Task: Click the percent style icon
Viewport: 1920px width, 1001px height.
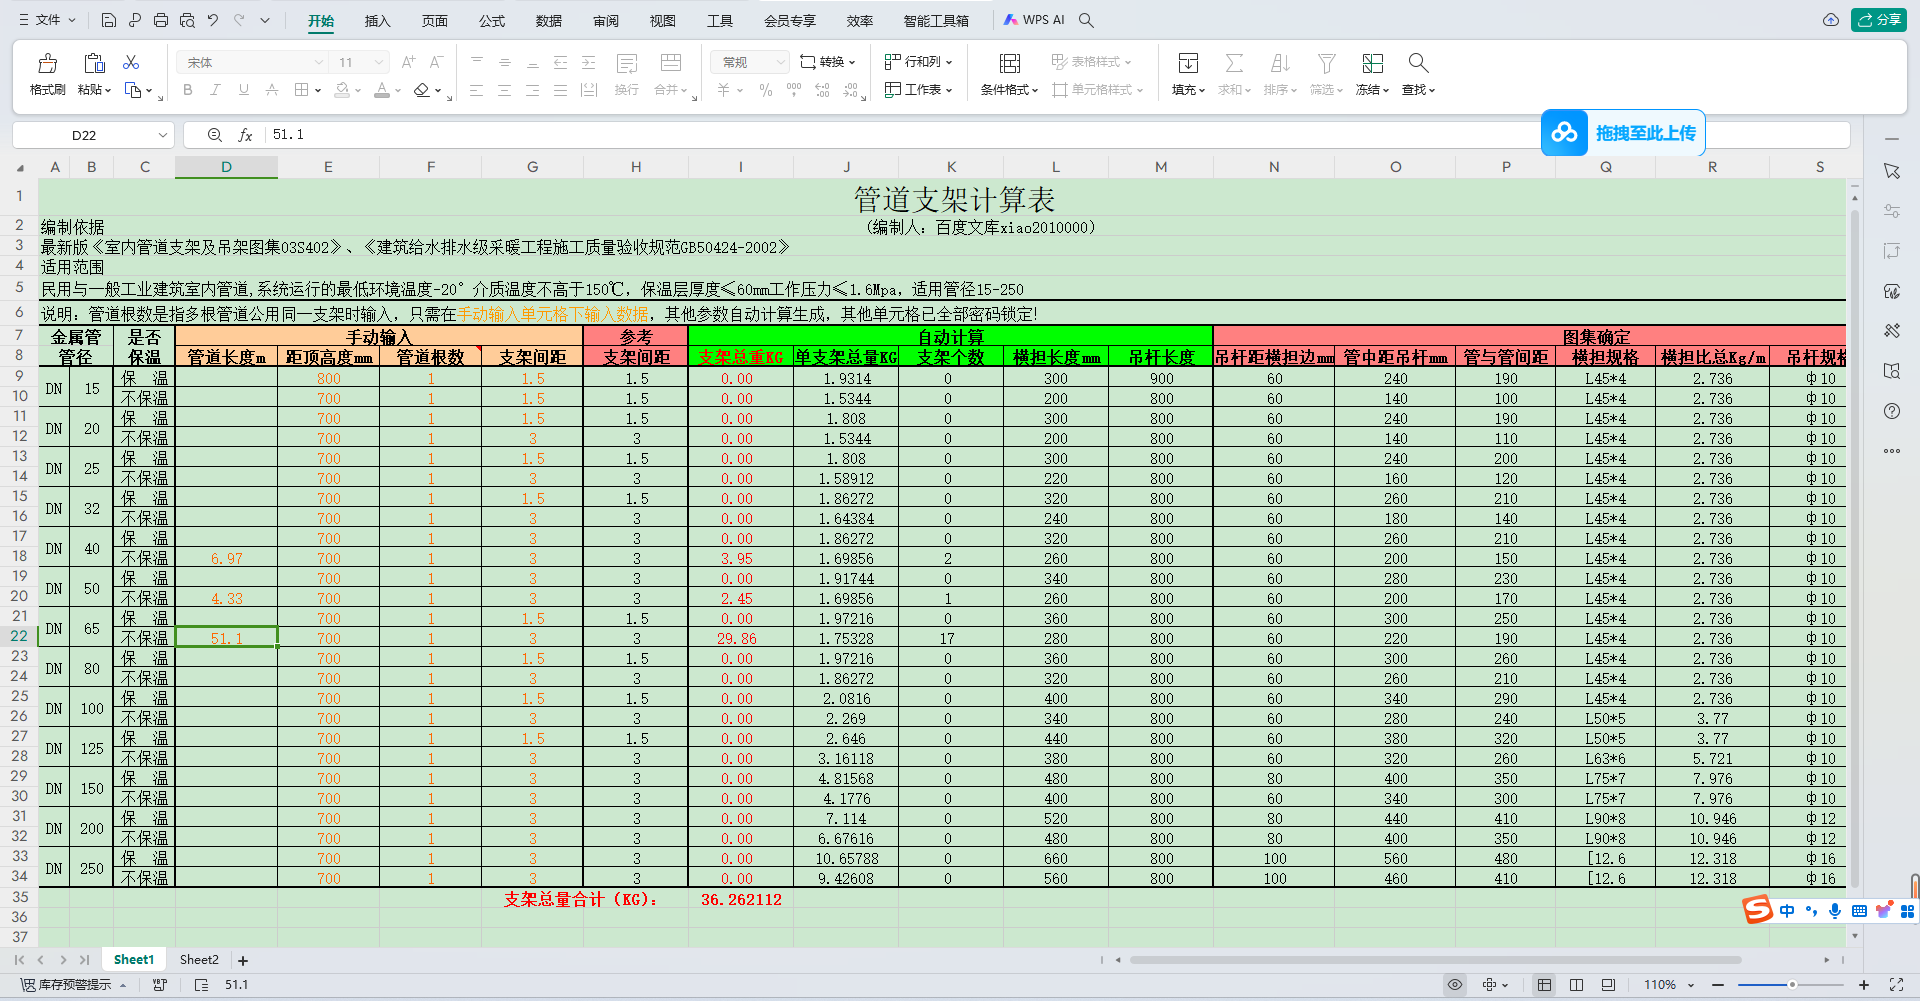Action: [x=766, y=90]
